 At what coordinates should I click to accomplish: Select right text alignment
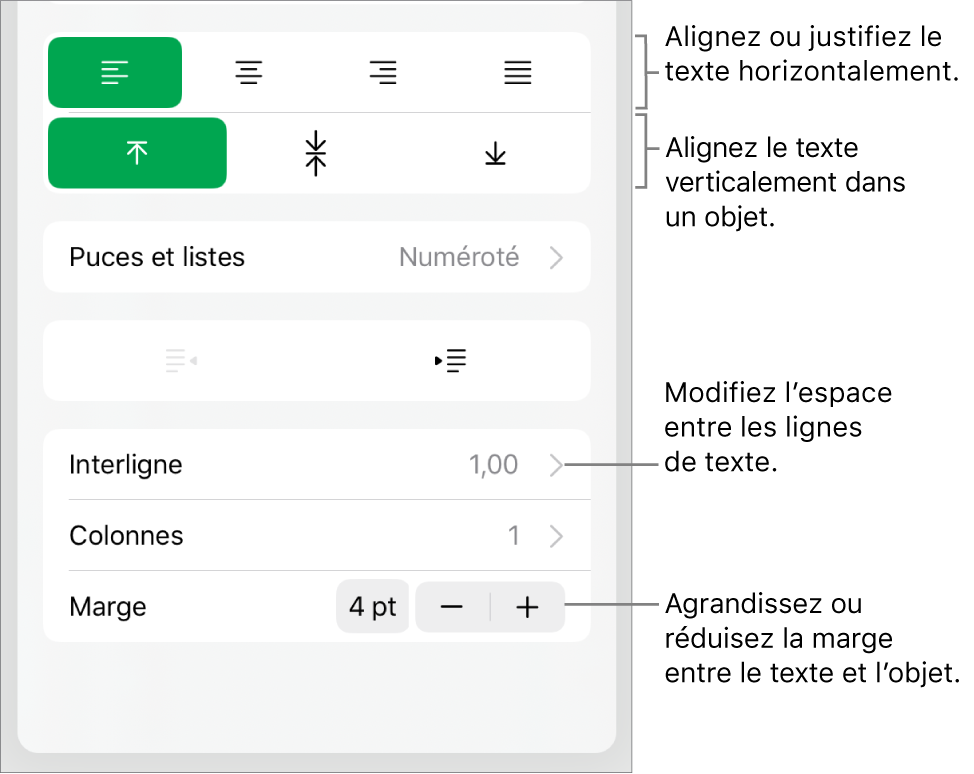click(383, 72)
